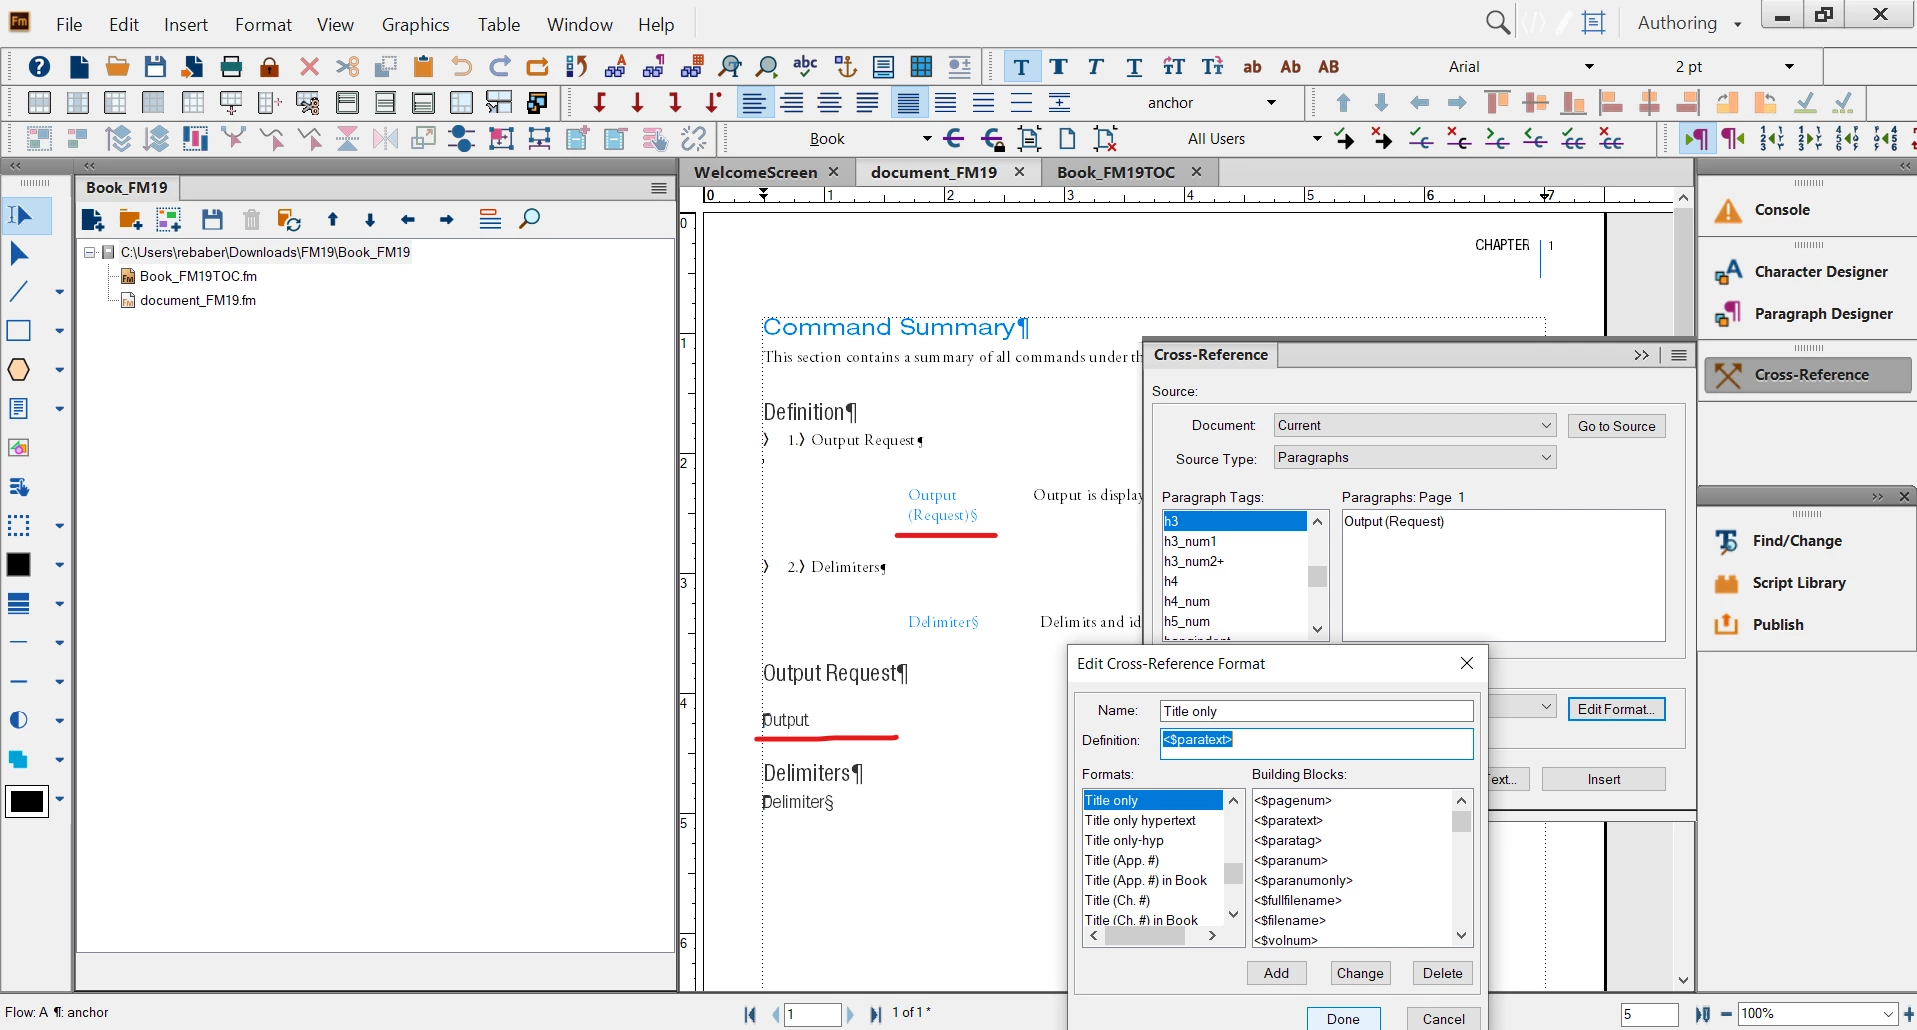
Task: Click the Redo arrow icon
Action: (500, 67)
